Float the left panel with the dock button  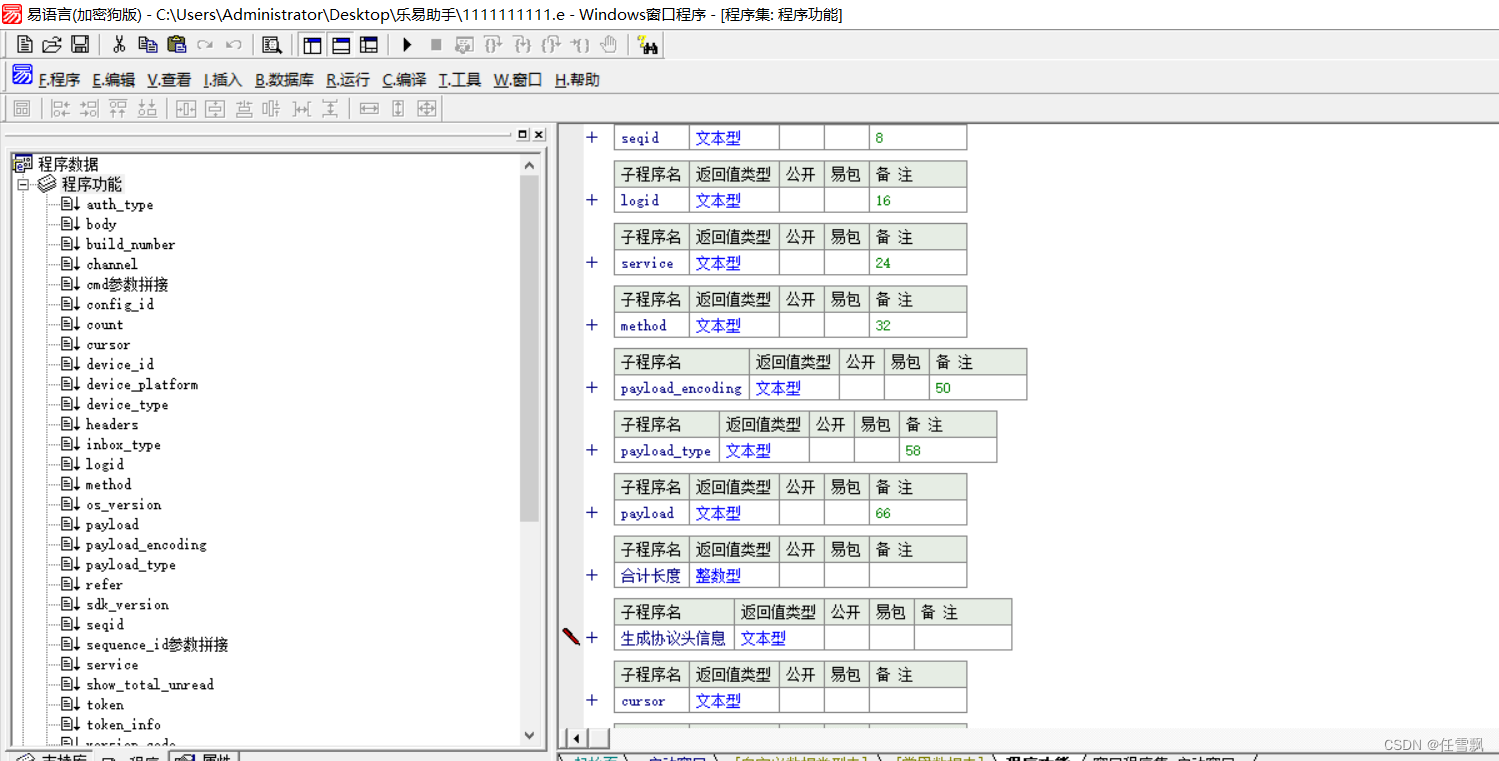coord(523,134)
